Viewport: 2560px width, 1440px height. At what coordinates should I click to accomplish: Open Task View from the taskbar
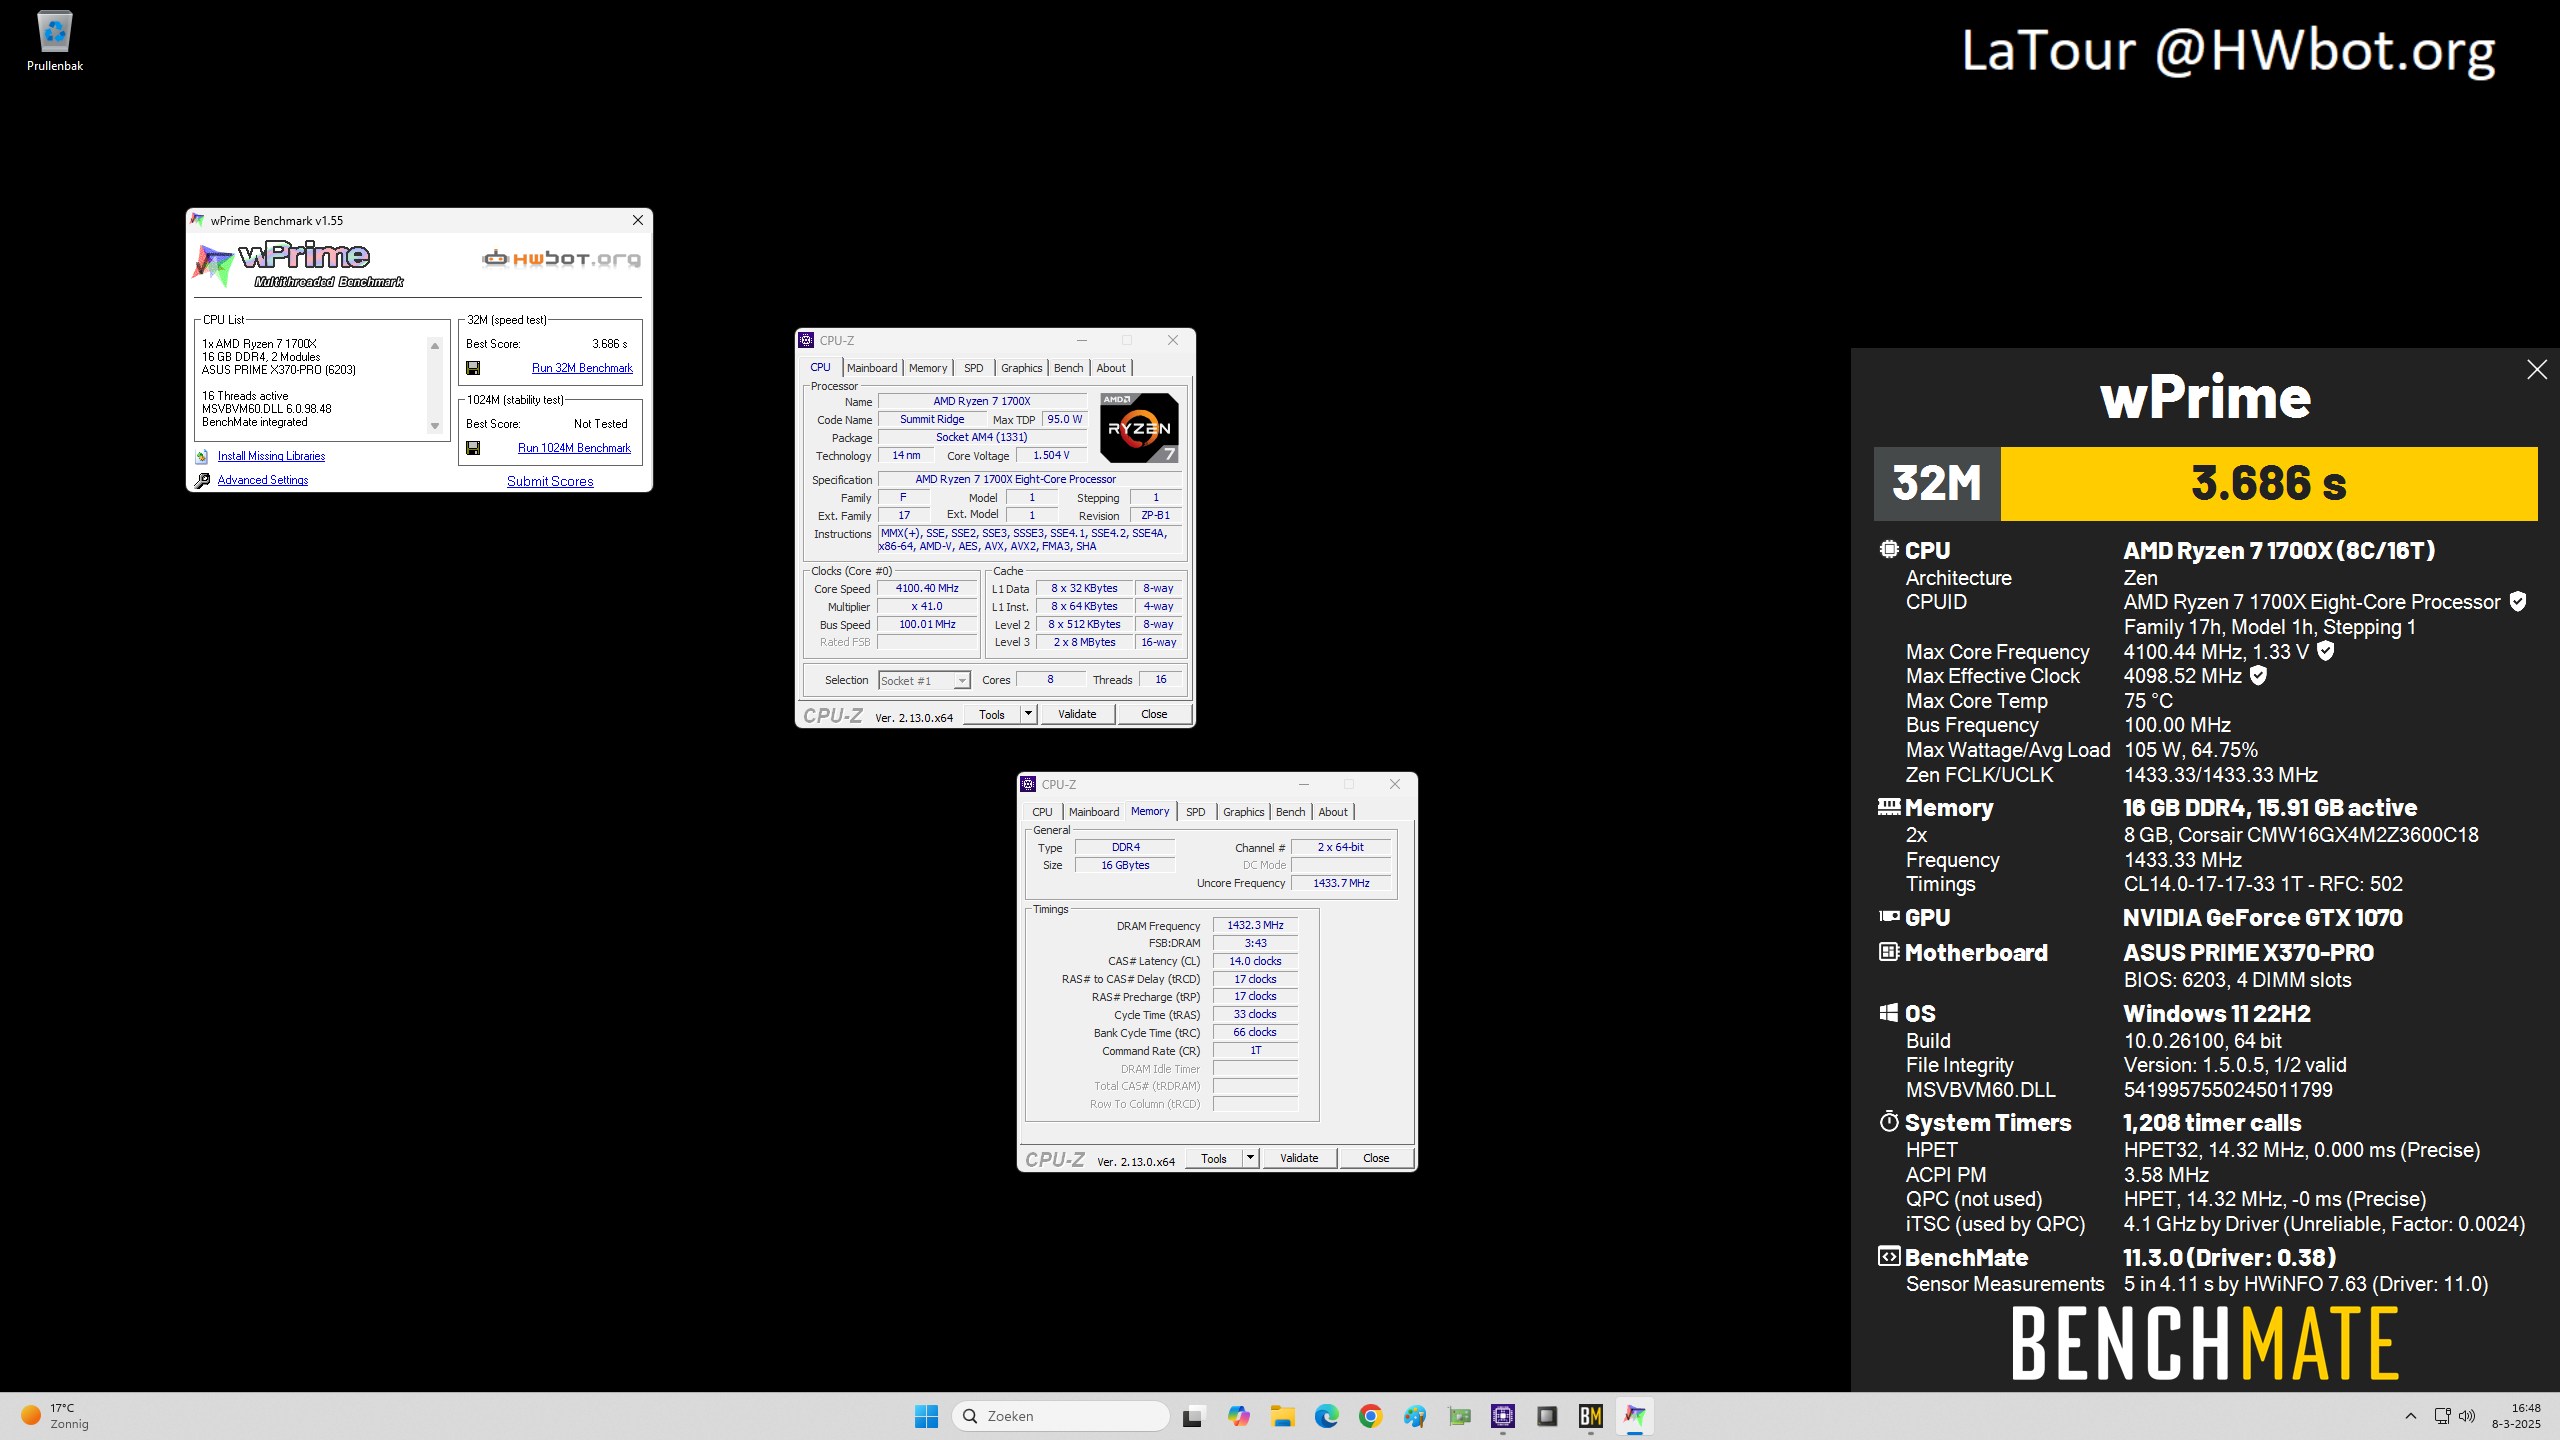tap(1192, 1416)
